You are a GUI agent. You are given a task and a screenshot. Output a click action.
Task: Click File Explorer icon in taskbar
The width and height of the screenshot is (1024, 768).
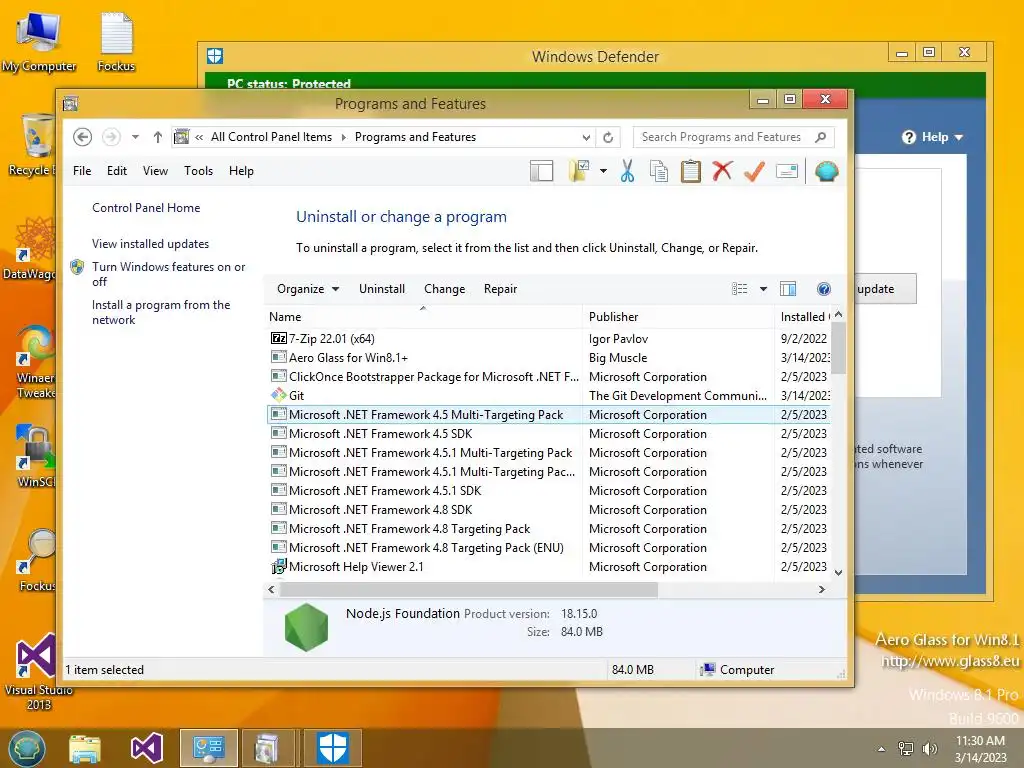85,748
